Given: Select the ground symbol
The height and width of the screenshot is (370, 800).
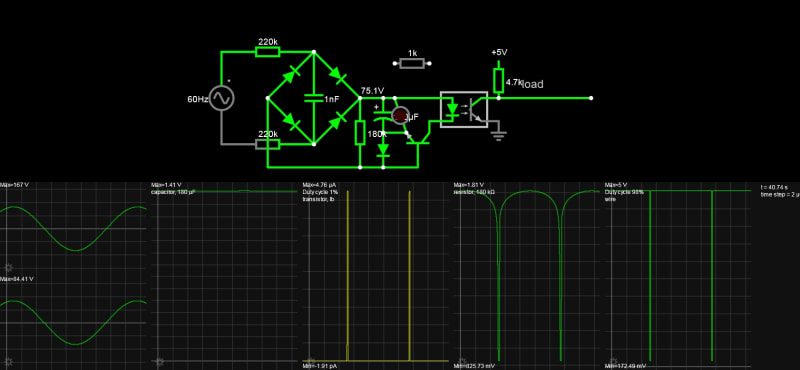Looking at the screenshot, I should point(498,135).
